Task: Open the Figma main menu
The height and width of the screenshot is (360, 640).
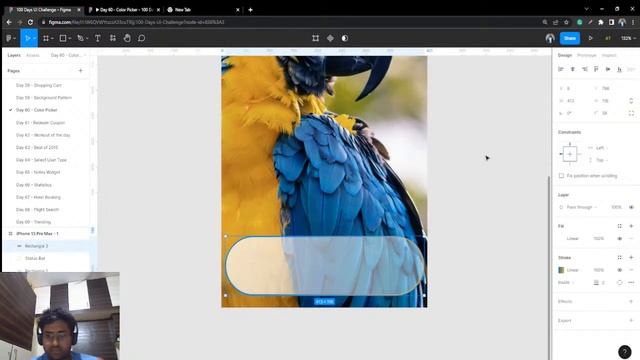Action: tap(11, 38)
